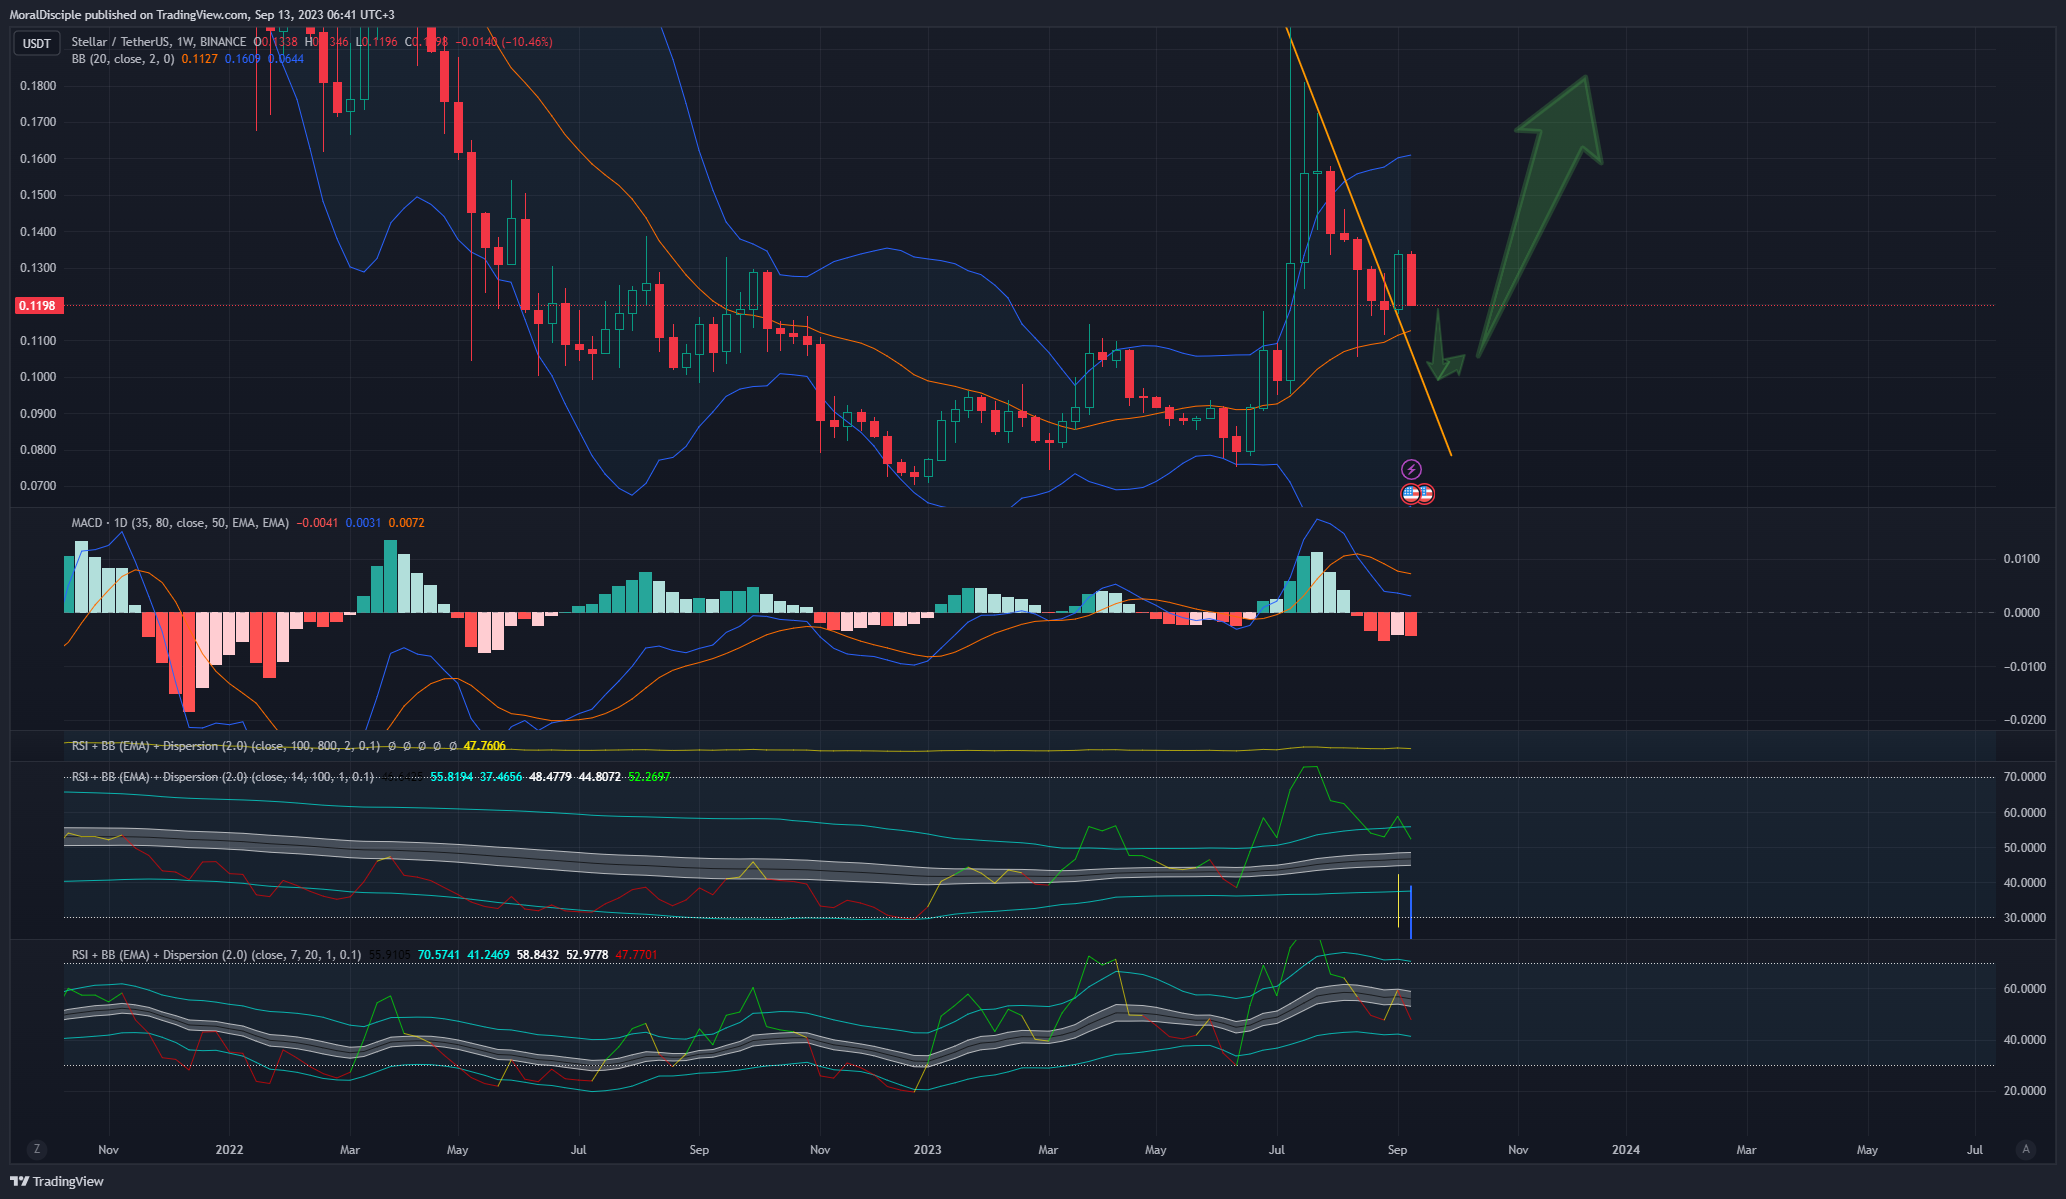2066x1199 pixels.
Task: Click the RSI value 41.2469
Action: point(488,955)
